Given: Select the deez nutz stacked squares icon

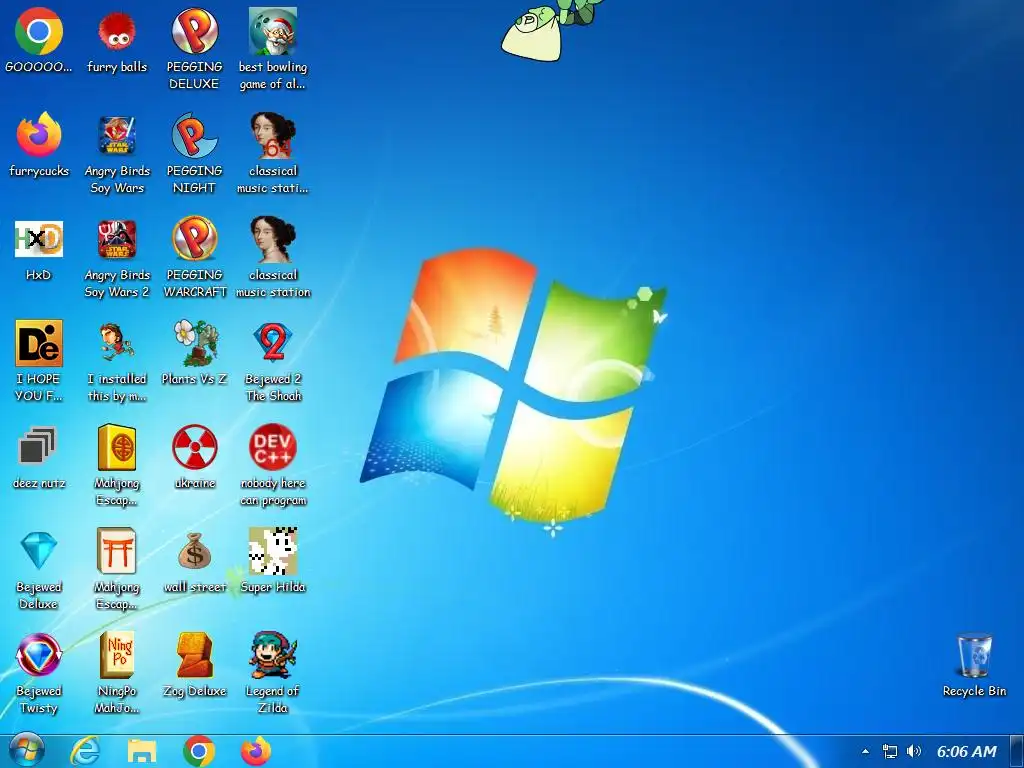Looking at the screenshot, I should click(39, 447).
